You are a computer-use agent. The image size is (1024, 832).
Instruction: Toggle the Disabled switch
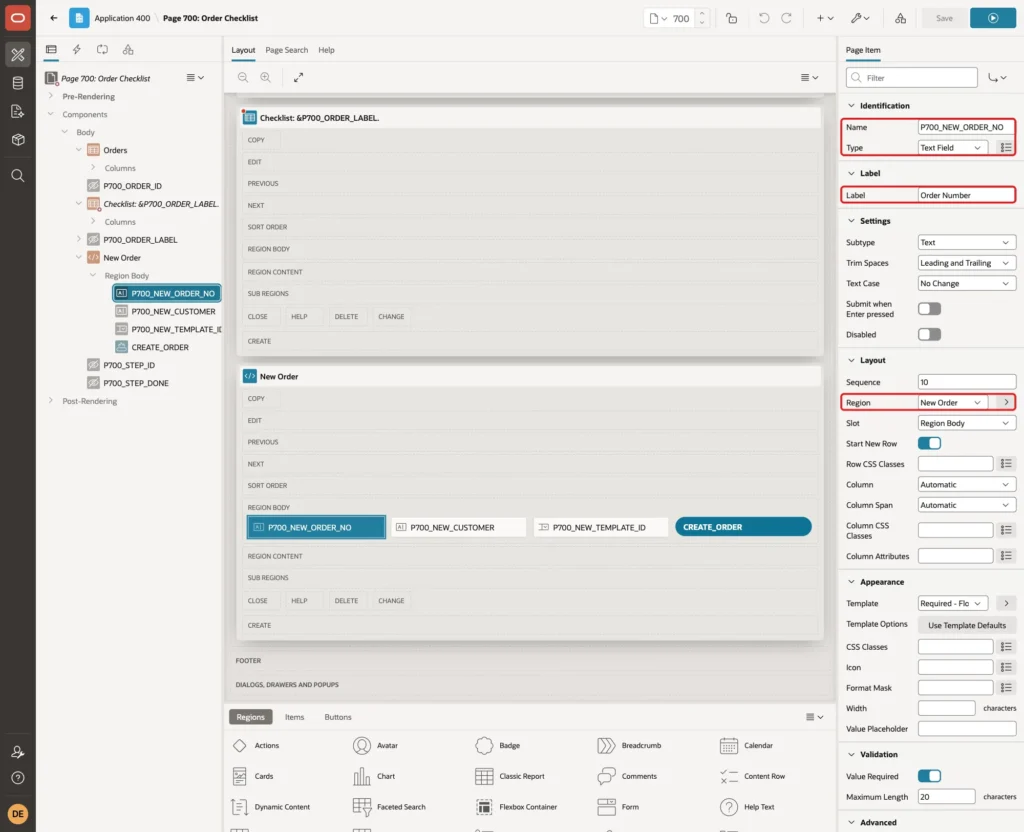point(929,334)
